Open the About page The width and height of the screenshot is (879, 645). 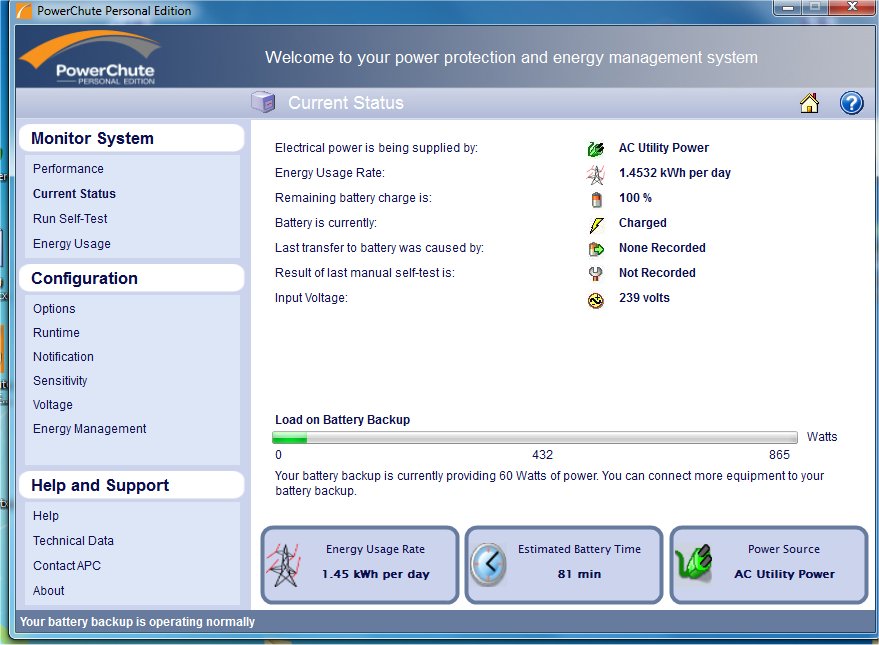coord(48,591)
